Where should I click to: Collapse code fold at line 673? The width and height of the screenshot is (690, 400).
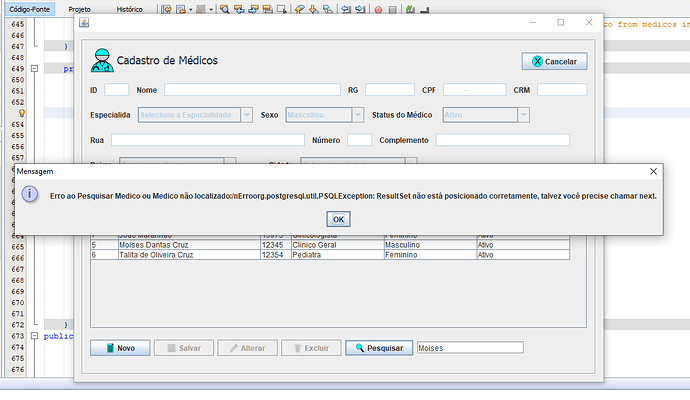click(x=34, y=336)
